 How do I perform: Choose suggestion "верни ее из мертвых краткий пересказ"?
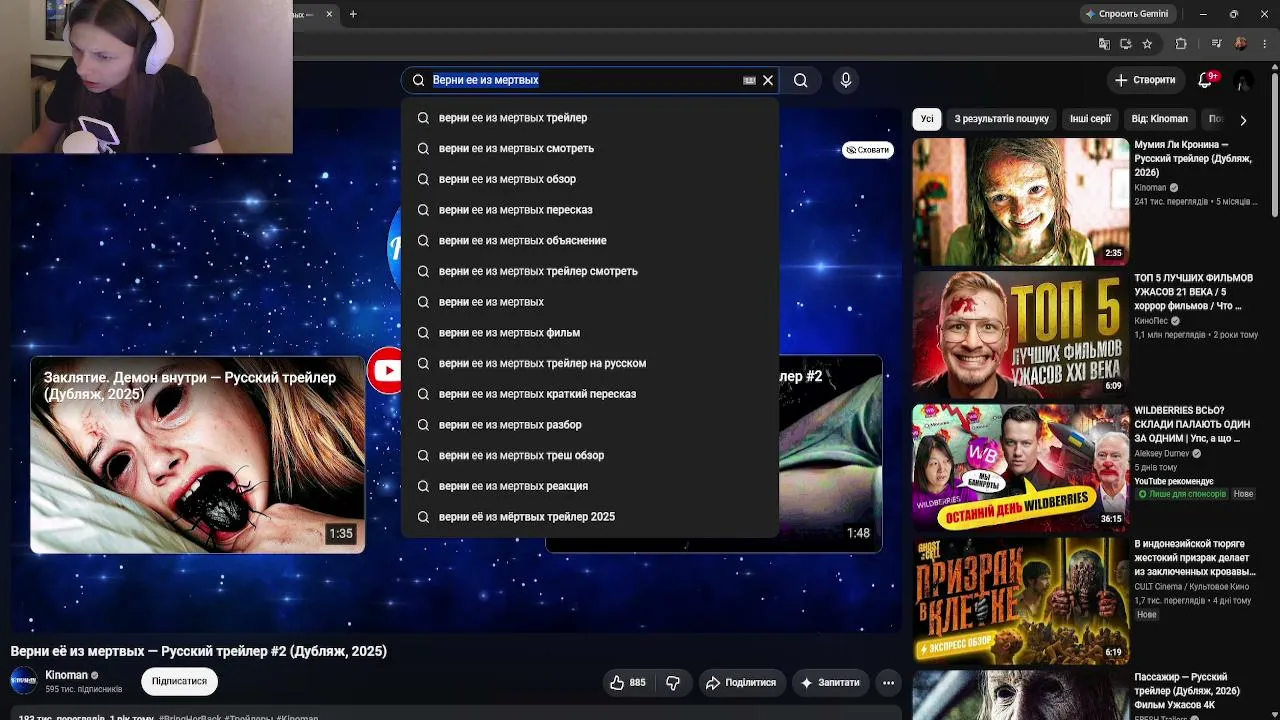click(590, 394)
